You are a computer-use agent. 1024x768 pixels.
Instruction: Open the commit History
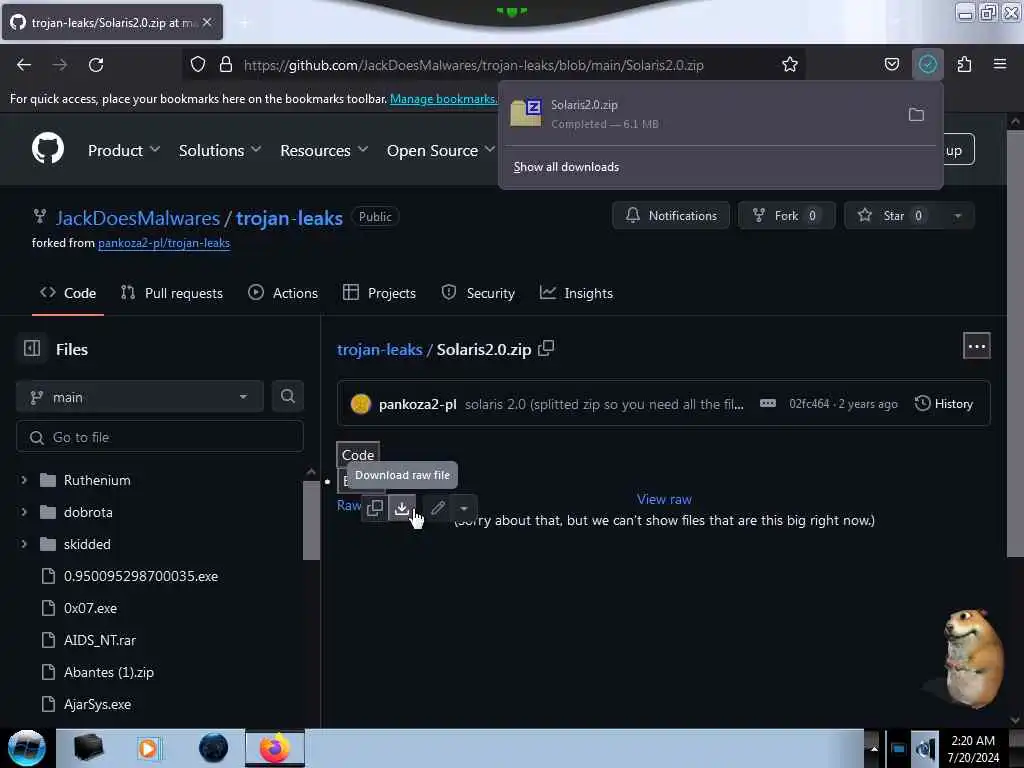click(x=944, y=404)
